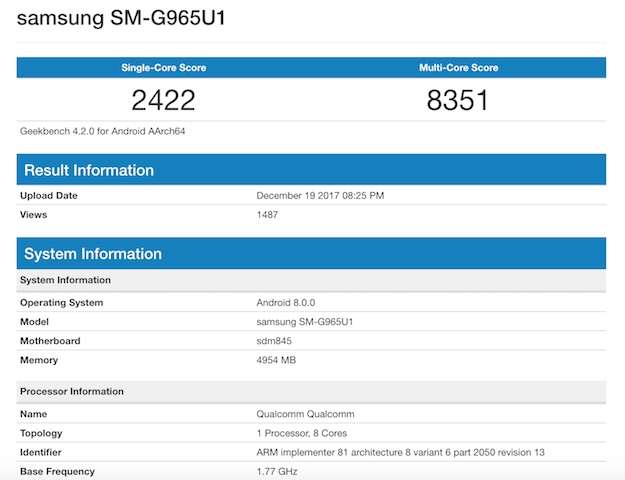Click the gray 'System Information' subheader row
Image resolution: width=625 pixels, height=480 pixels.
(311, 280)
